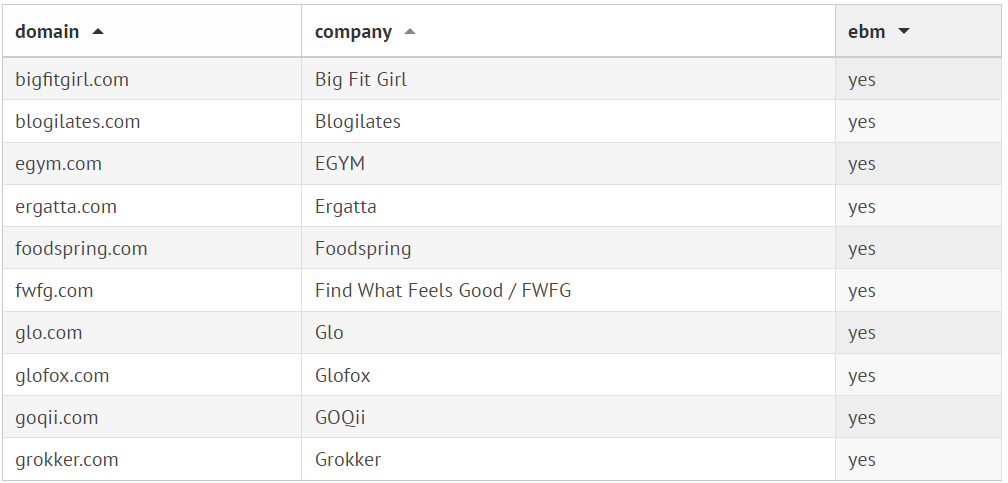Click the foodspring.com domain entry

click(81, 249)
